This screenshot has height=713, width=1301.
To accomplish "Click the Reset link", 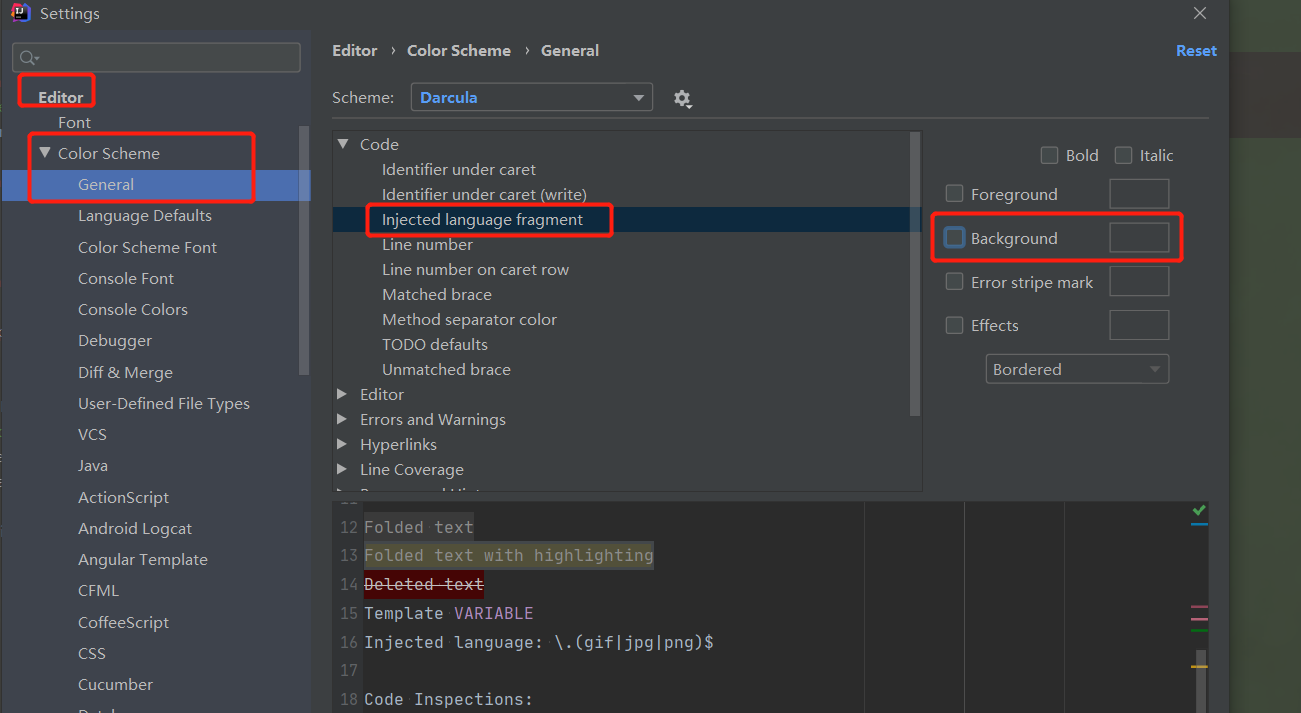I will [x=1196, y=50].
